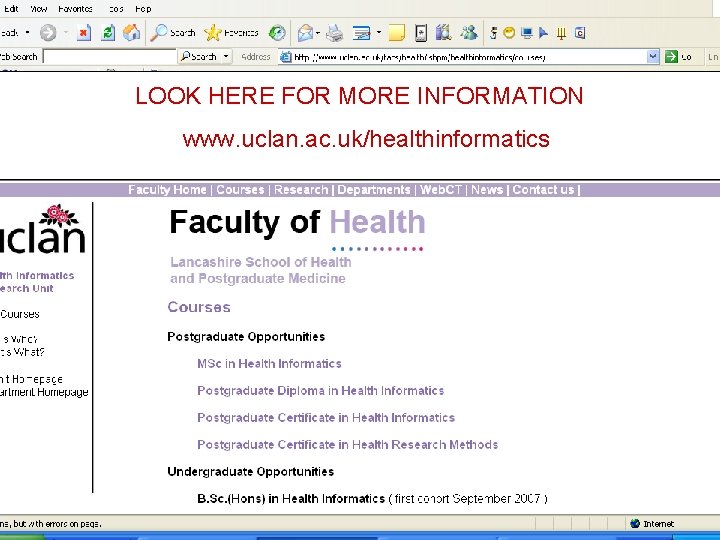720x540 pixels.
Task: Open Courses in the purple nav bar
Action: (x=240, y=190)
